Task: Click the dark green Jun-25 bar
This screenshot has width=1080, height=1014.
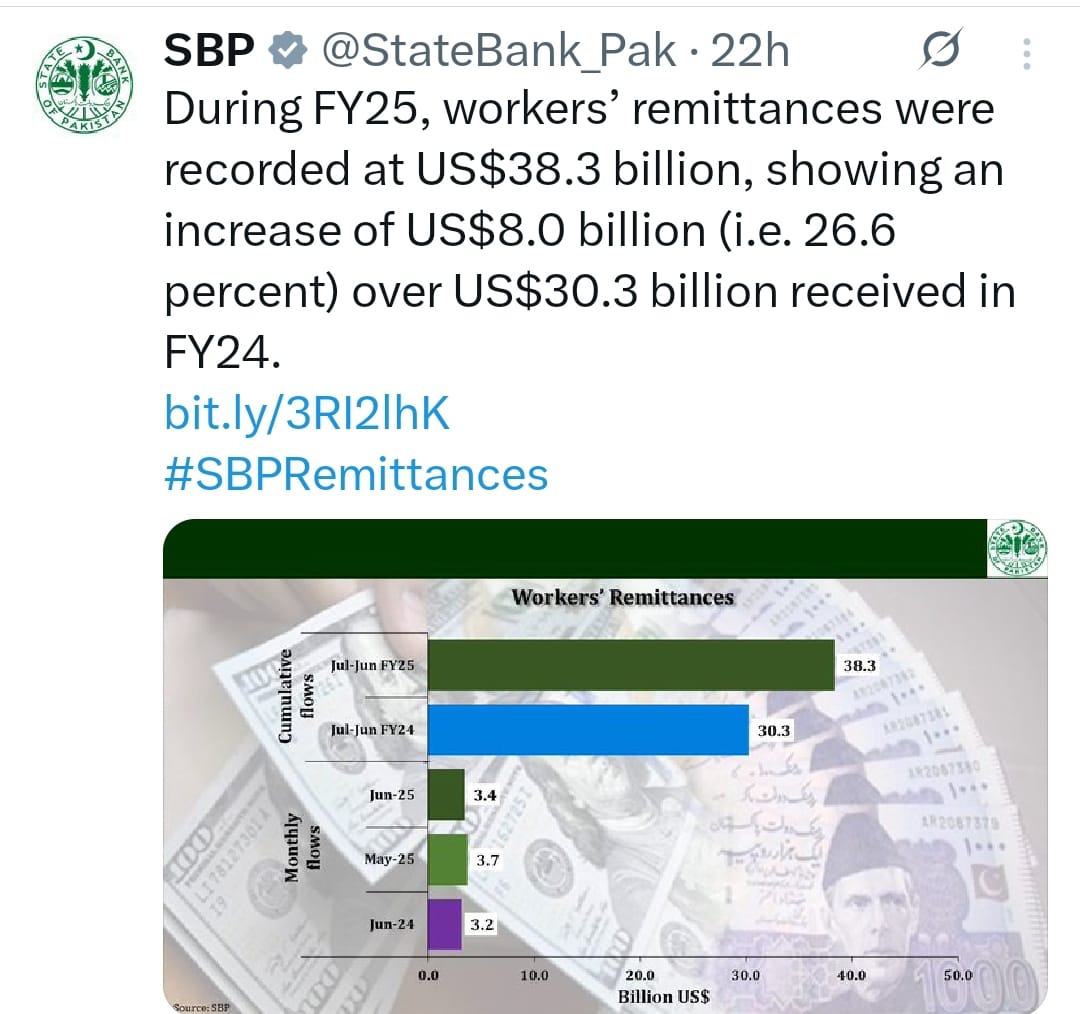Action: click(x=446, y=794)
